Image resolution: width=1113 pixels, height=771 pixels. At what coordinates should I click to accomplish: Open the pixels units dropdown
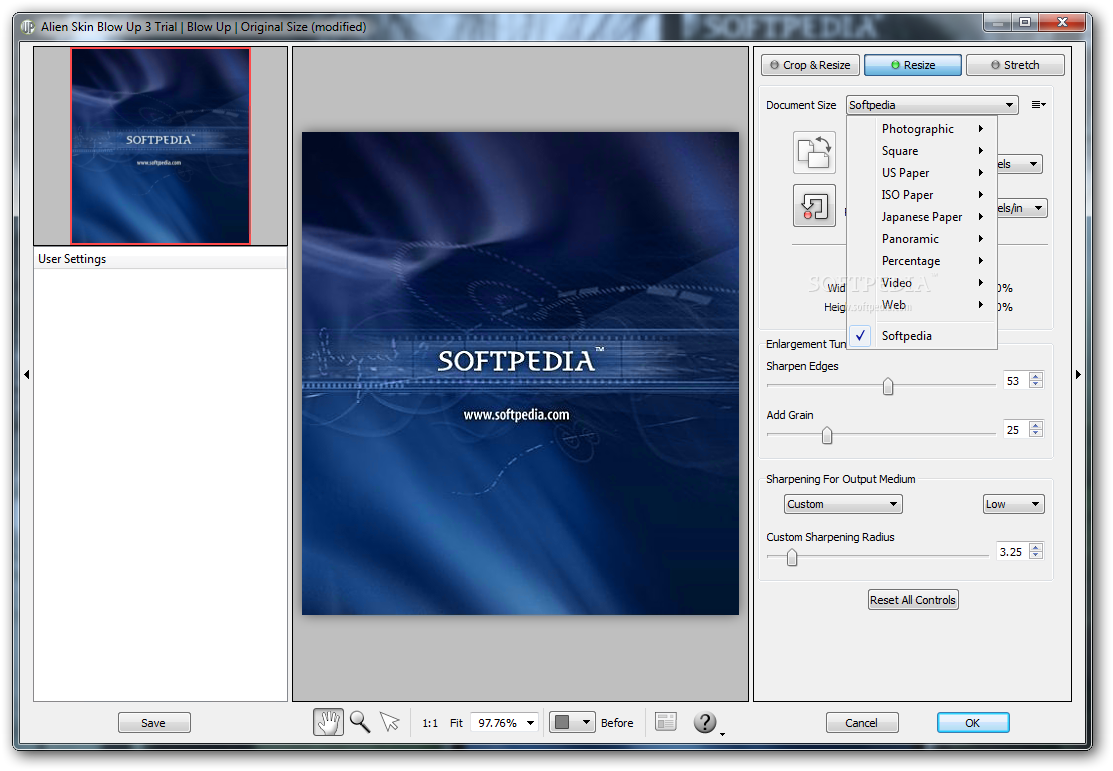1020,164
